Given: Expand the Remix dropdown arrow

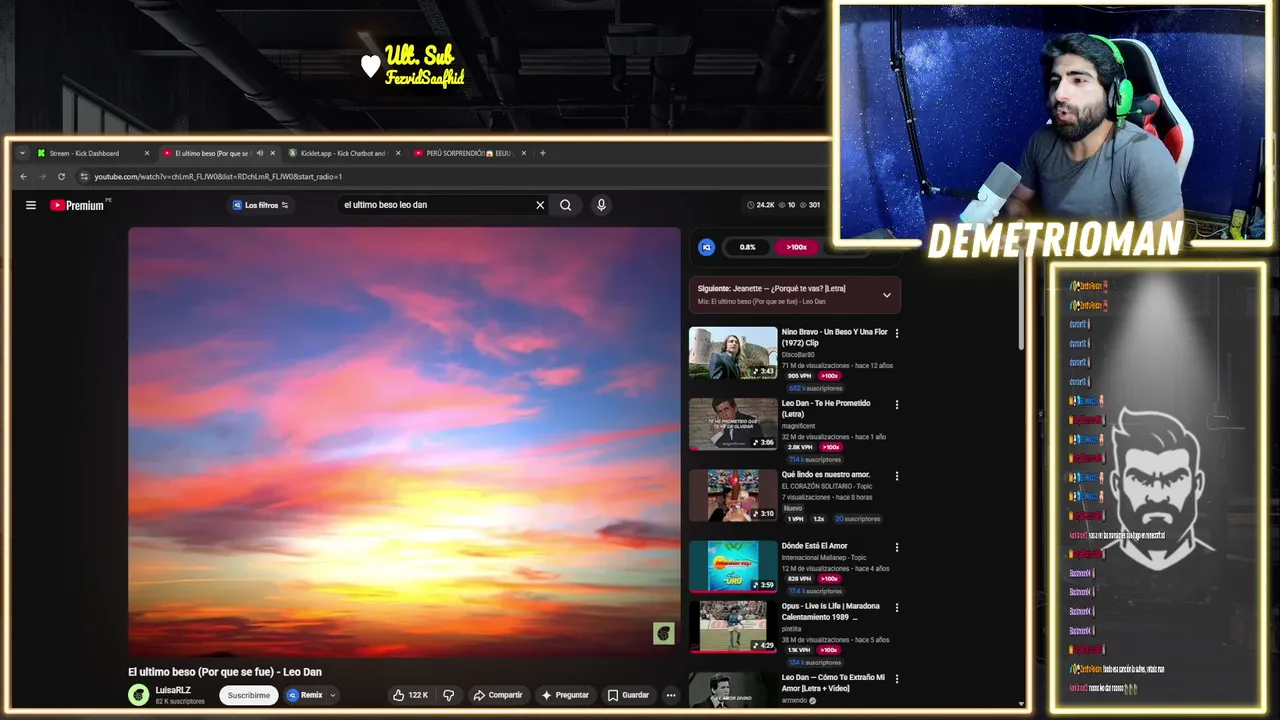Looking at the screenshot, I should 333,695.
